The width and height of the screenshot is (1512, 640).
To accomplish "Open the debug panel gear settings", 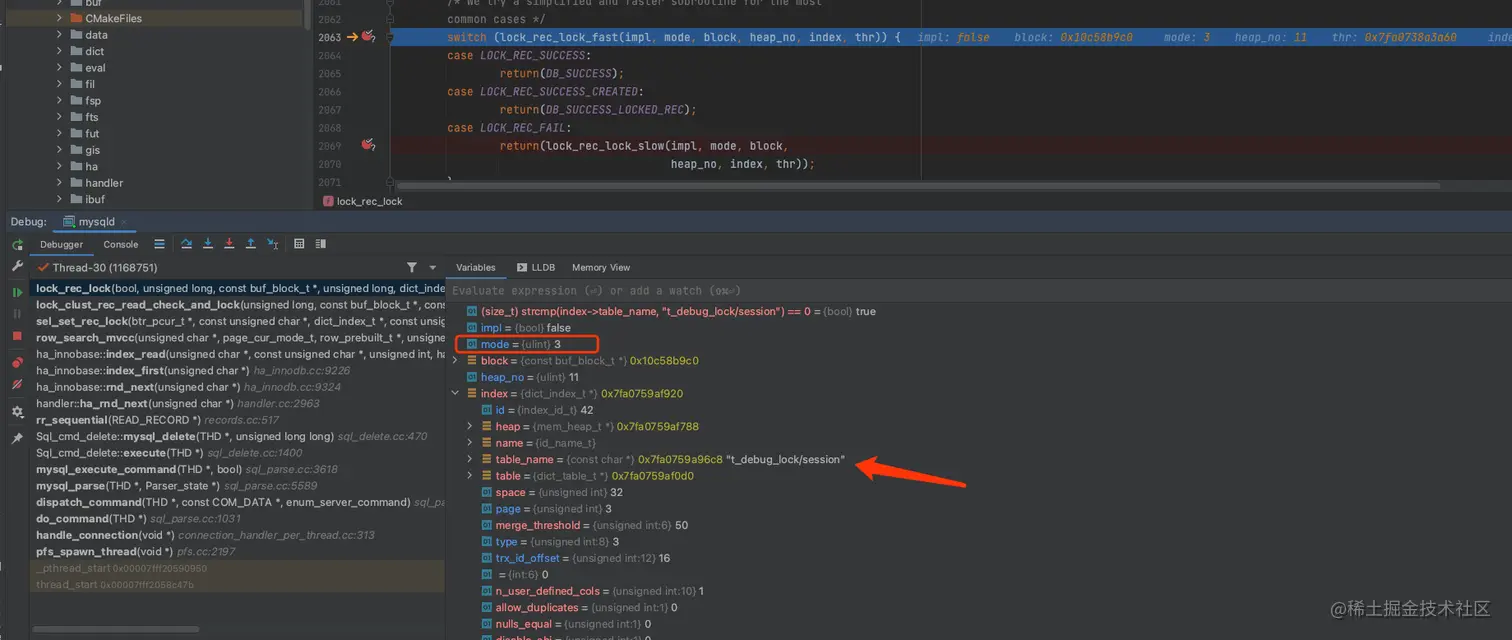I will tap(17, 412).
